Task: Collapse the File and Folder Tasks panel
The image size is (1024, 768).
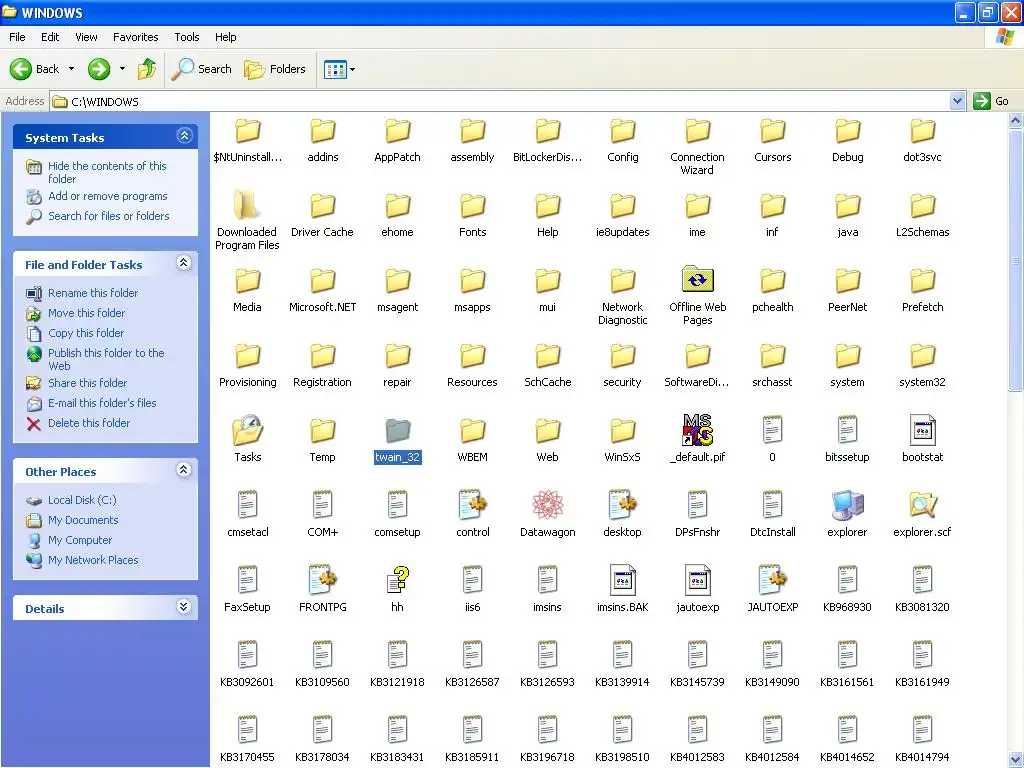Action: pyautogui.click(x=184, y=263)
